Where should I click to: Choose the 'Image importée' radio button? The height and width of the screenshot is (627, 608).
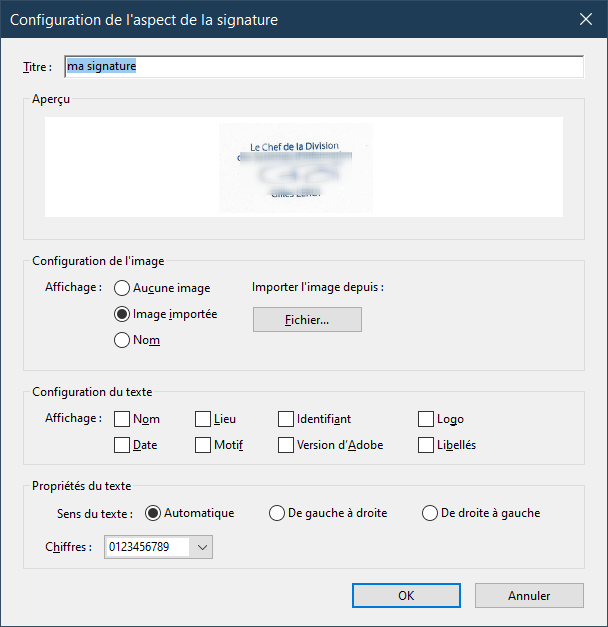click(x=123, y=314)
